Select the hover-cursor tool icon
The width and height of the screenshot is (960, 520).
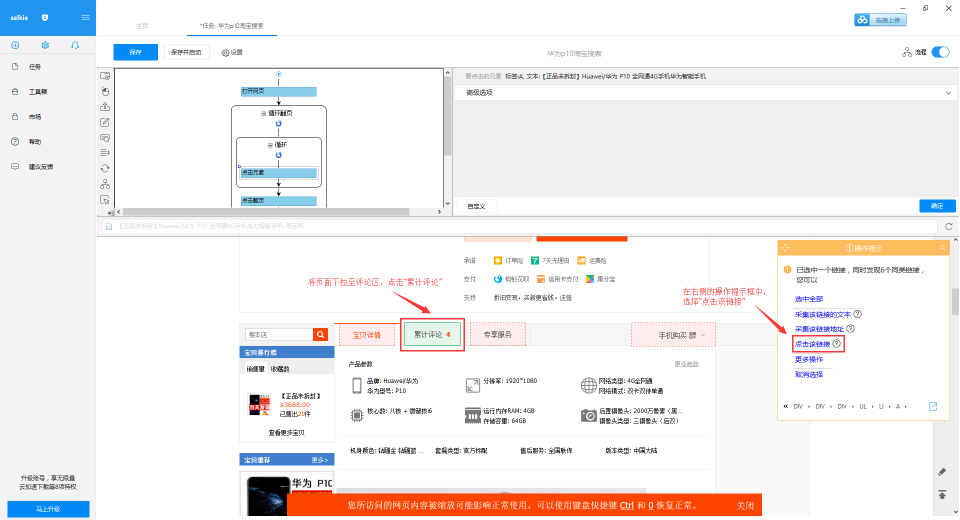click(105, 200)
